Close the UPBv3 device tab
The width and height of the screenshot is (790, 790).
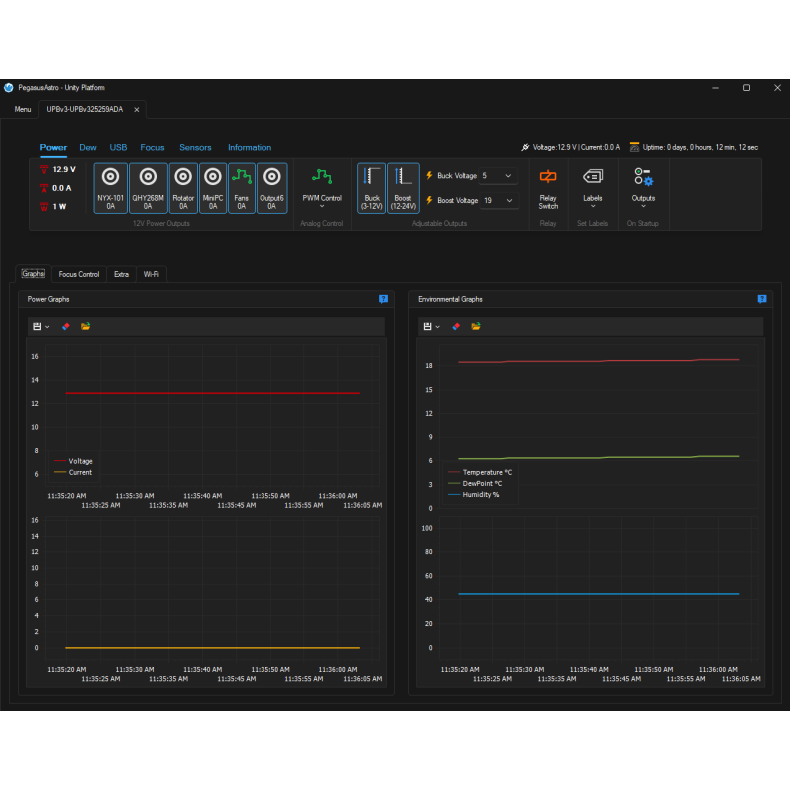[x=137, y=109]
